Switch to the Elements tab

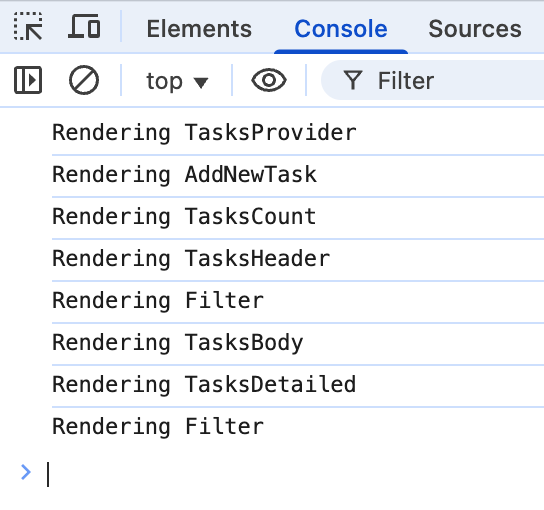(x=199, y=28)
